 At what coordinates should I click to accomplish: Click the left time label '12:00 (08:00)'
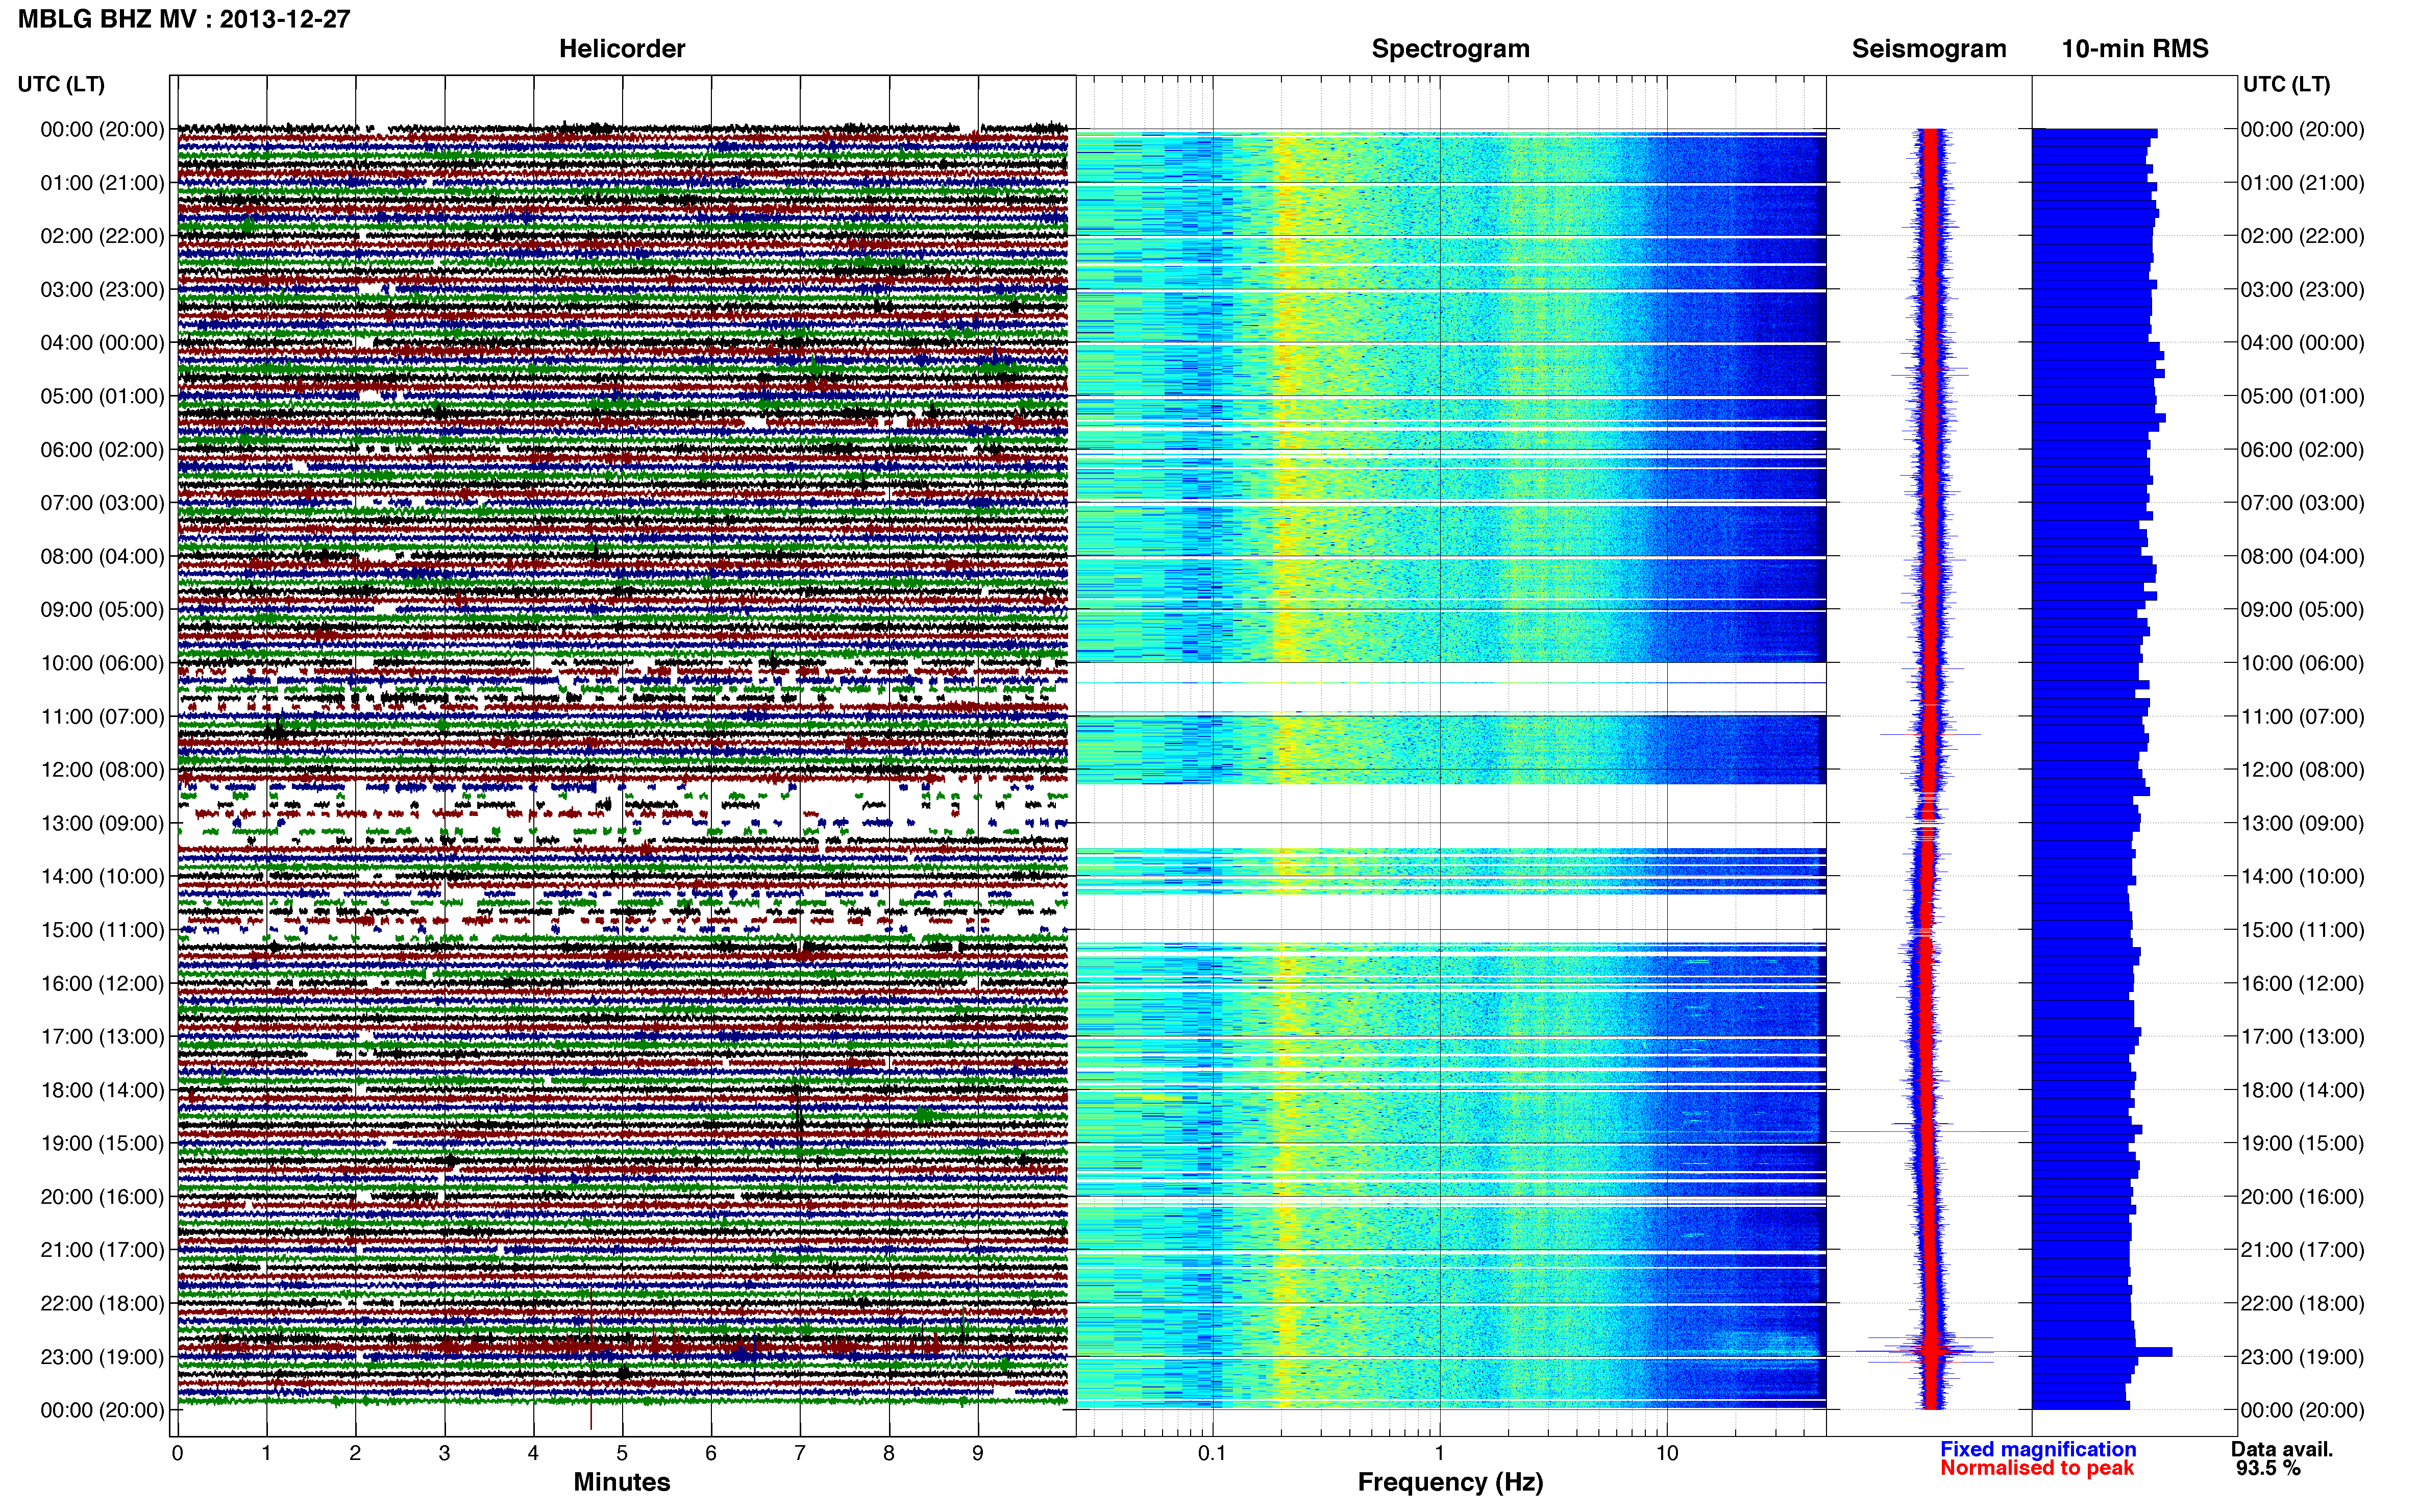(102, 770)
